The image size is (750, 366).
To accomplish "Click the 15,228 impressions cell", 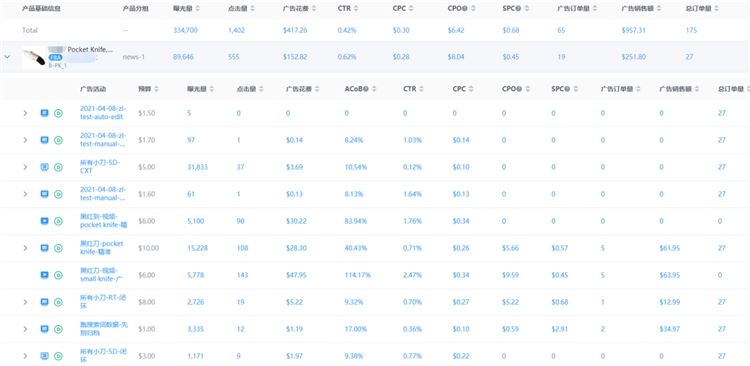I will coord(198,248).
